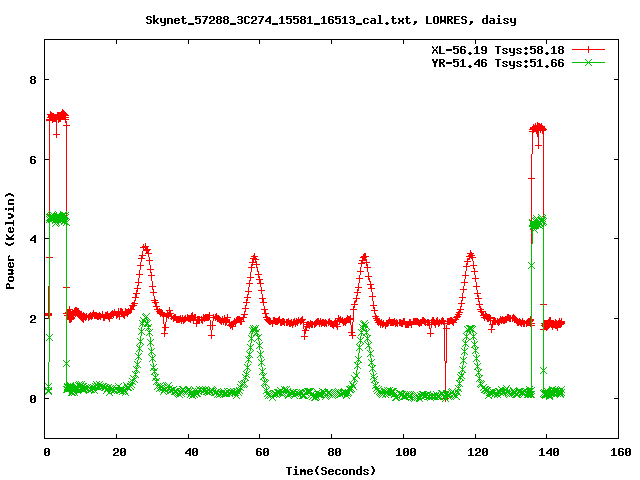Click the red dropout spike near 111 seconds
The width and height of the screenshot is (640, 480).
tap(445, 361)
